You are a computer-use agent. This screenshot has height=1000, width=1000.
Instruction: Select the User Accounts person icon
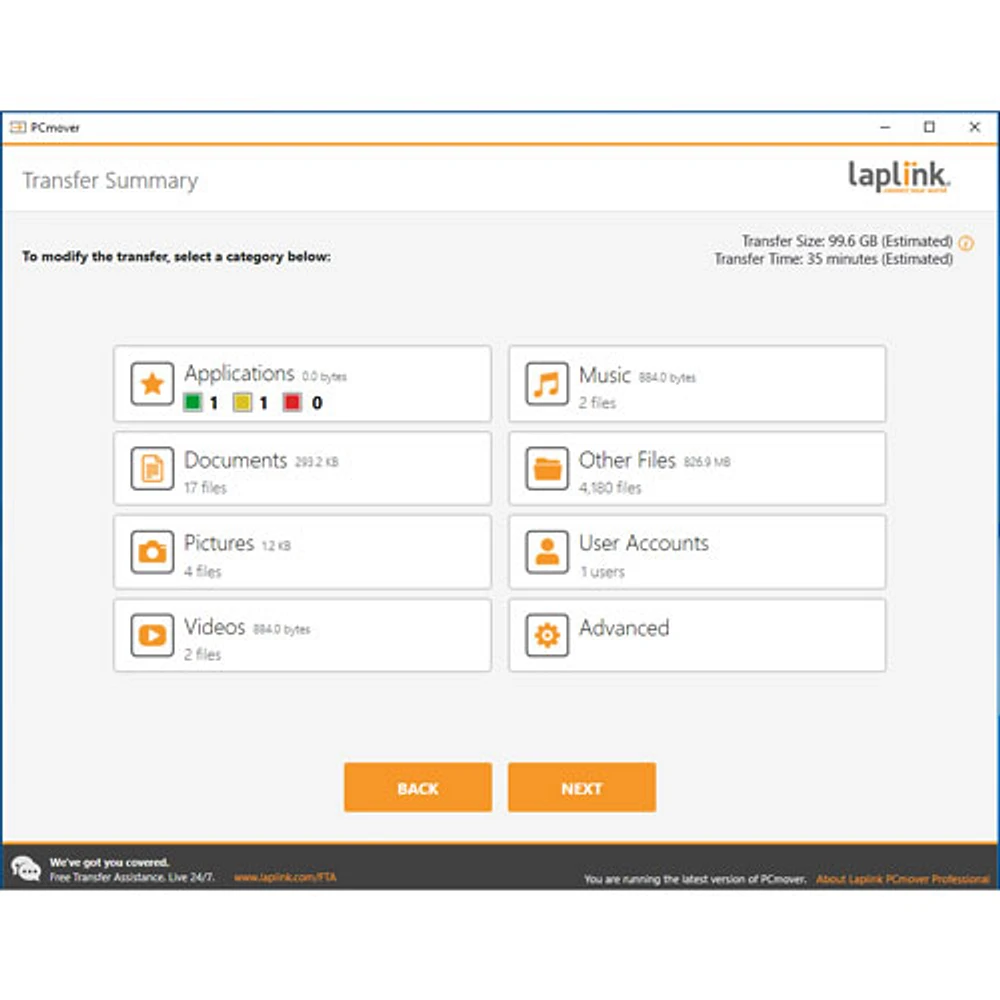pyautogui.click(x=546, y=551)
